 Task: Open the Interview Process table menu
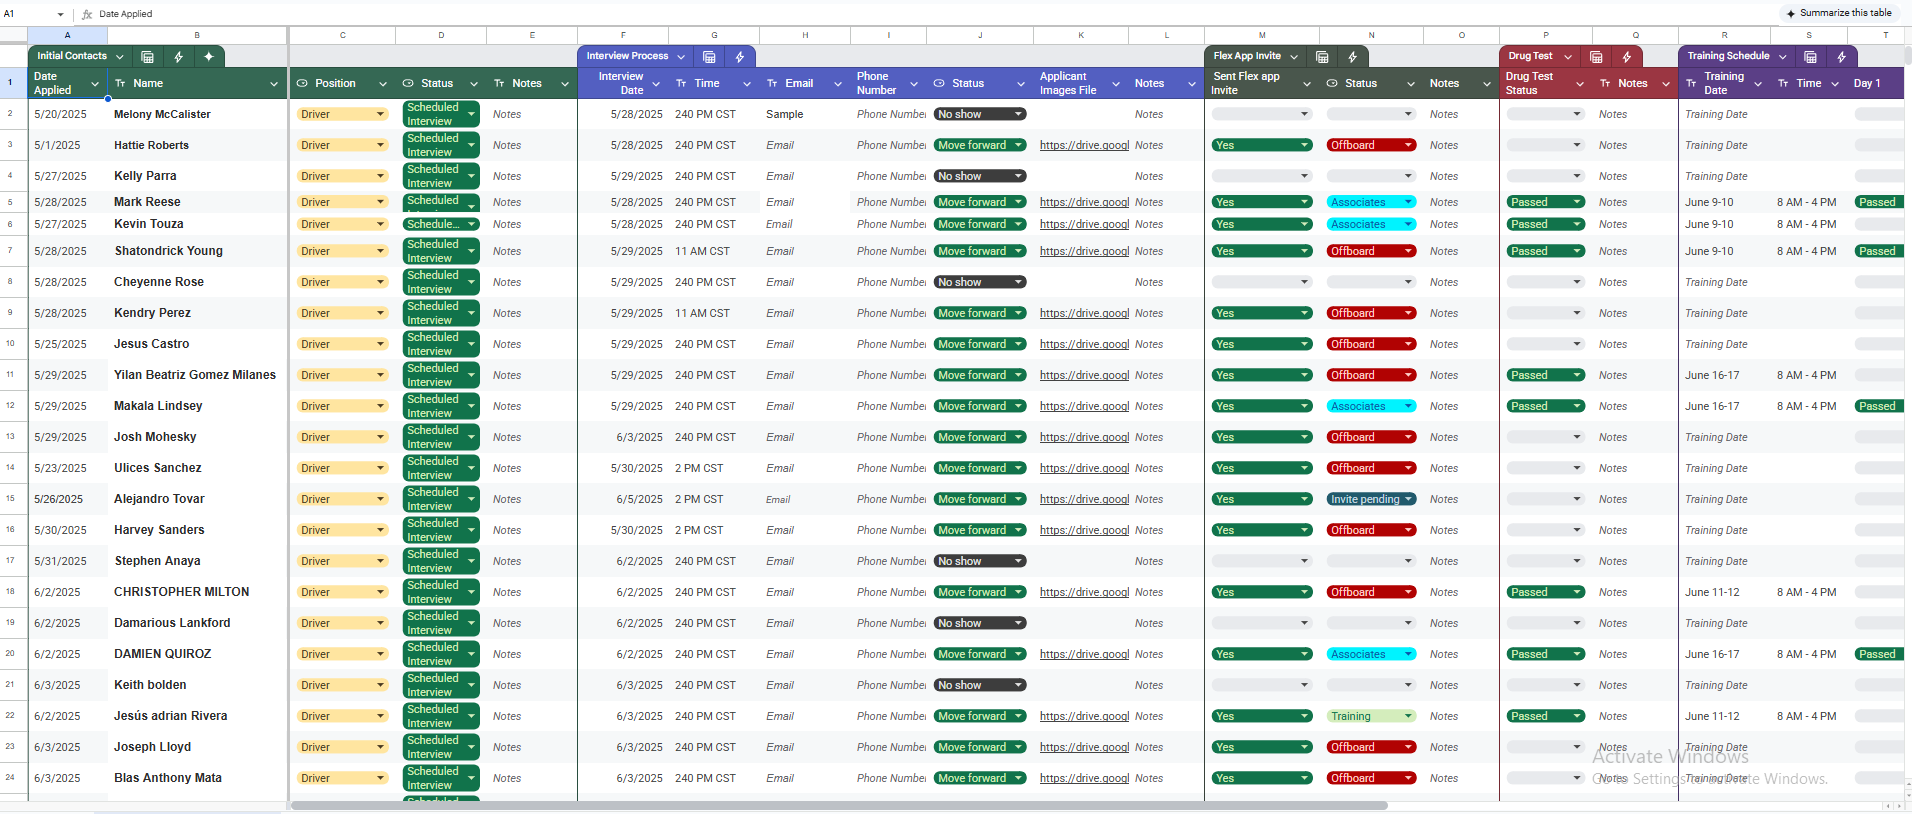(x=681, y=57)
